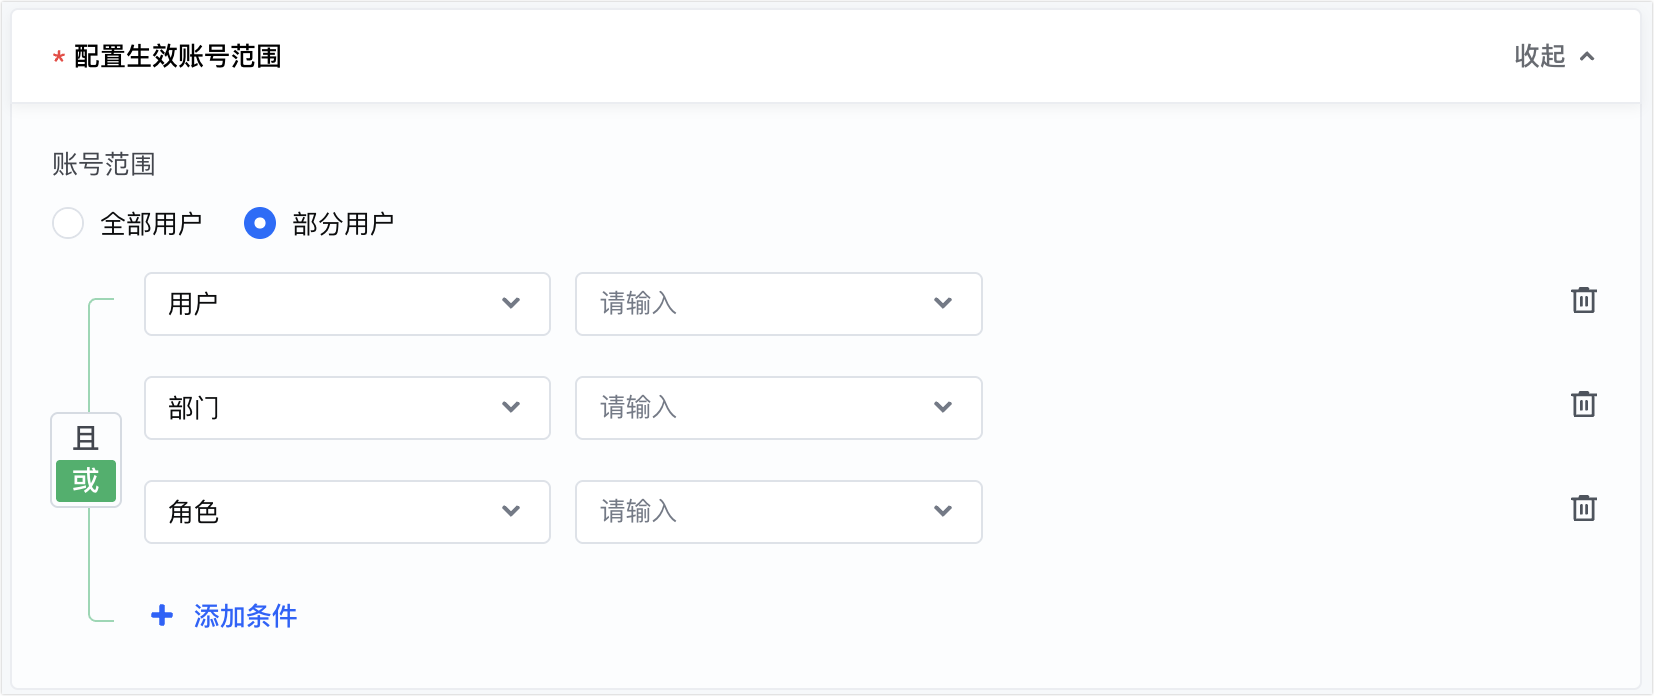Collapse the section using 收起 button
This screenshot has height=696, width=1654.
click(1540, 56)
